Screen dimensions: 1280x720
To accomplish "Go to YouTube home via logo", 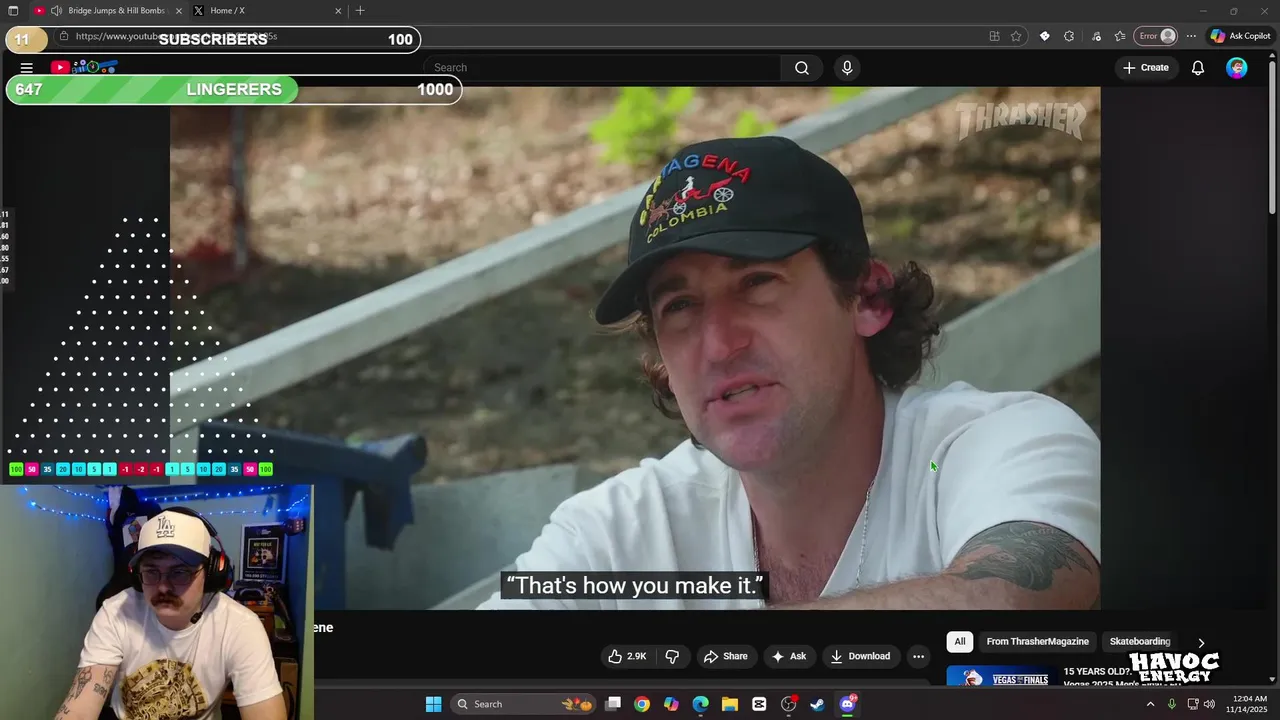I will [85, 68].
